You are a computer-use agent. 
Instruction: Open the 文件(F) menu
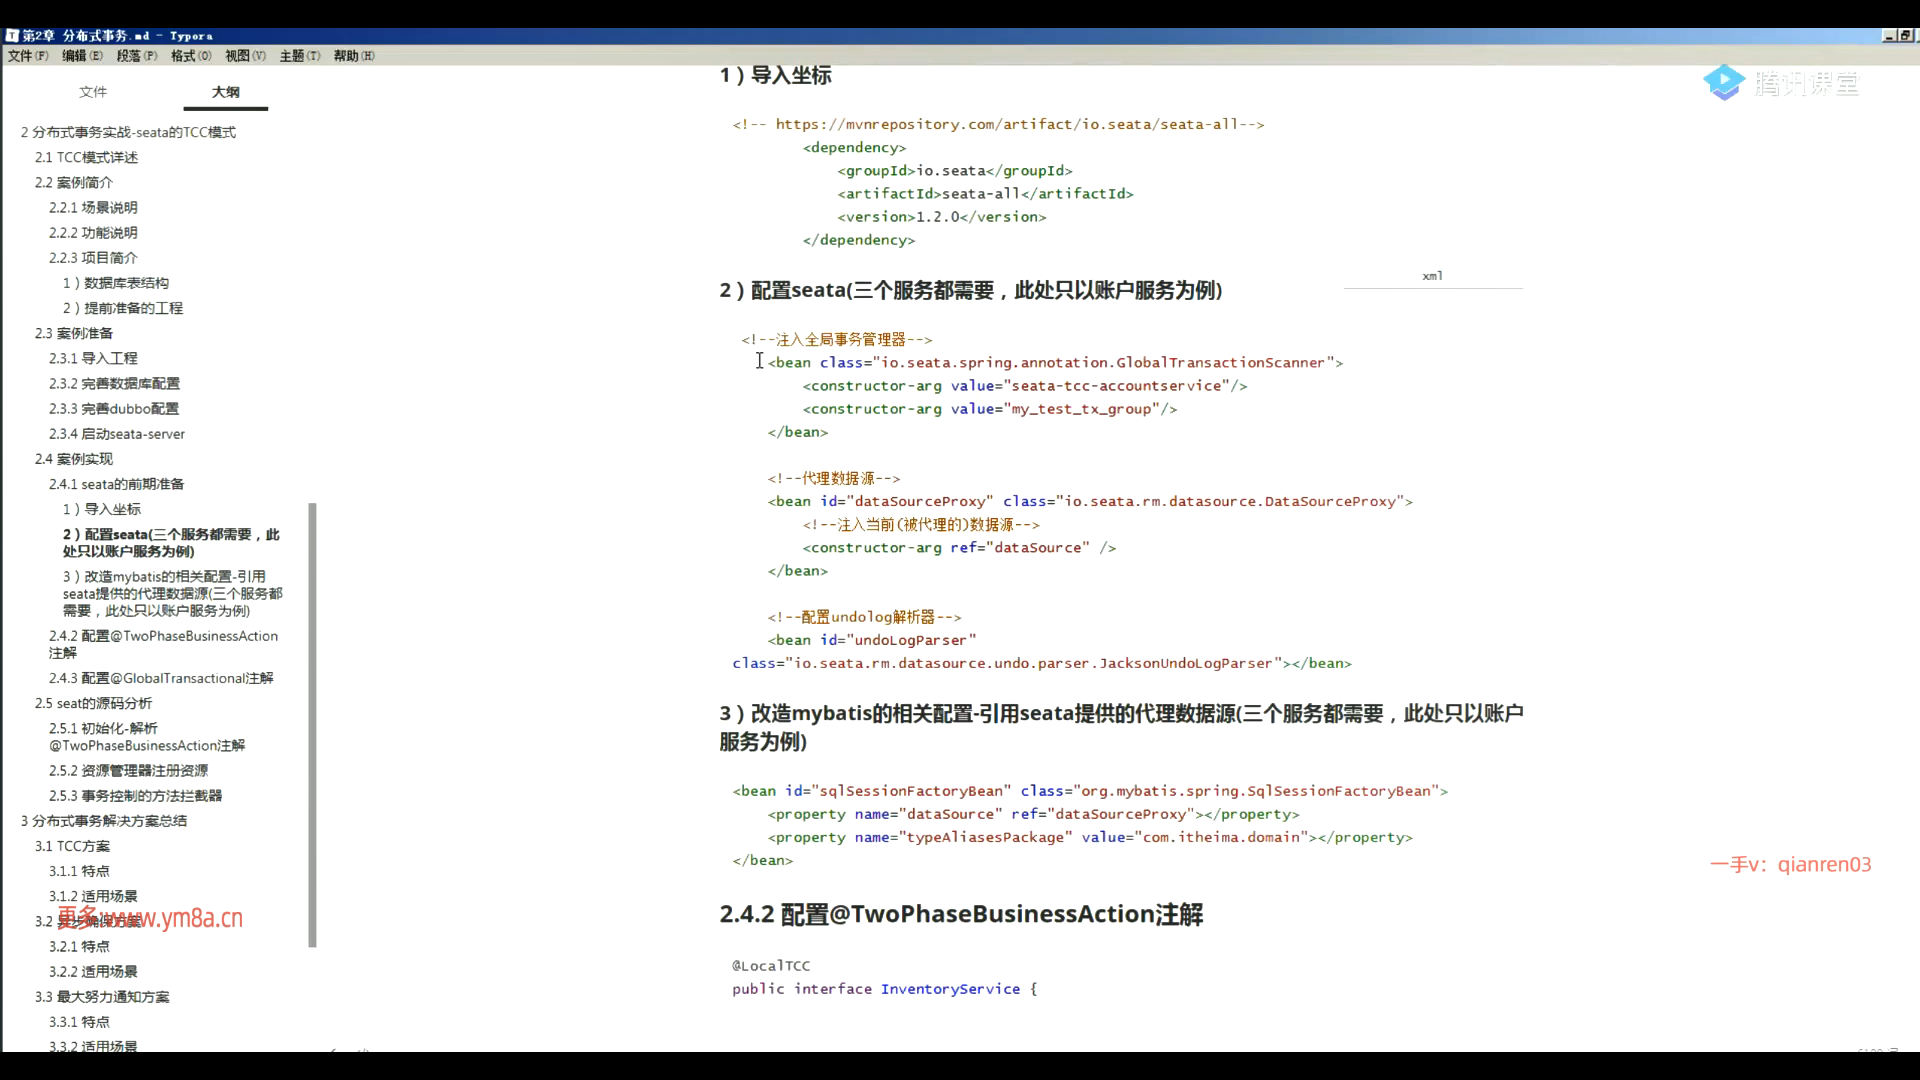[x=28, y=56]
